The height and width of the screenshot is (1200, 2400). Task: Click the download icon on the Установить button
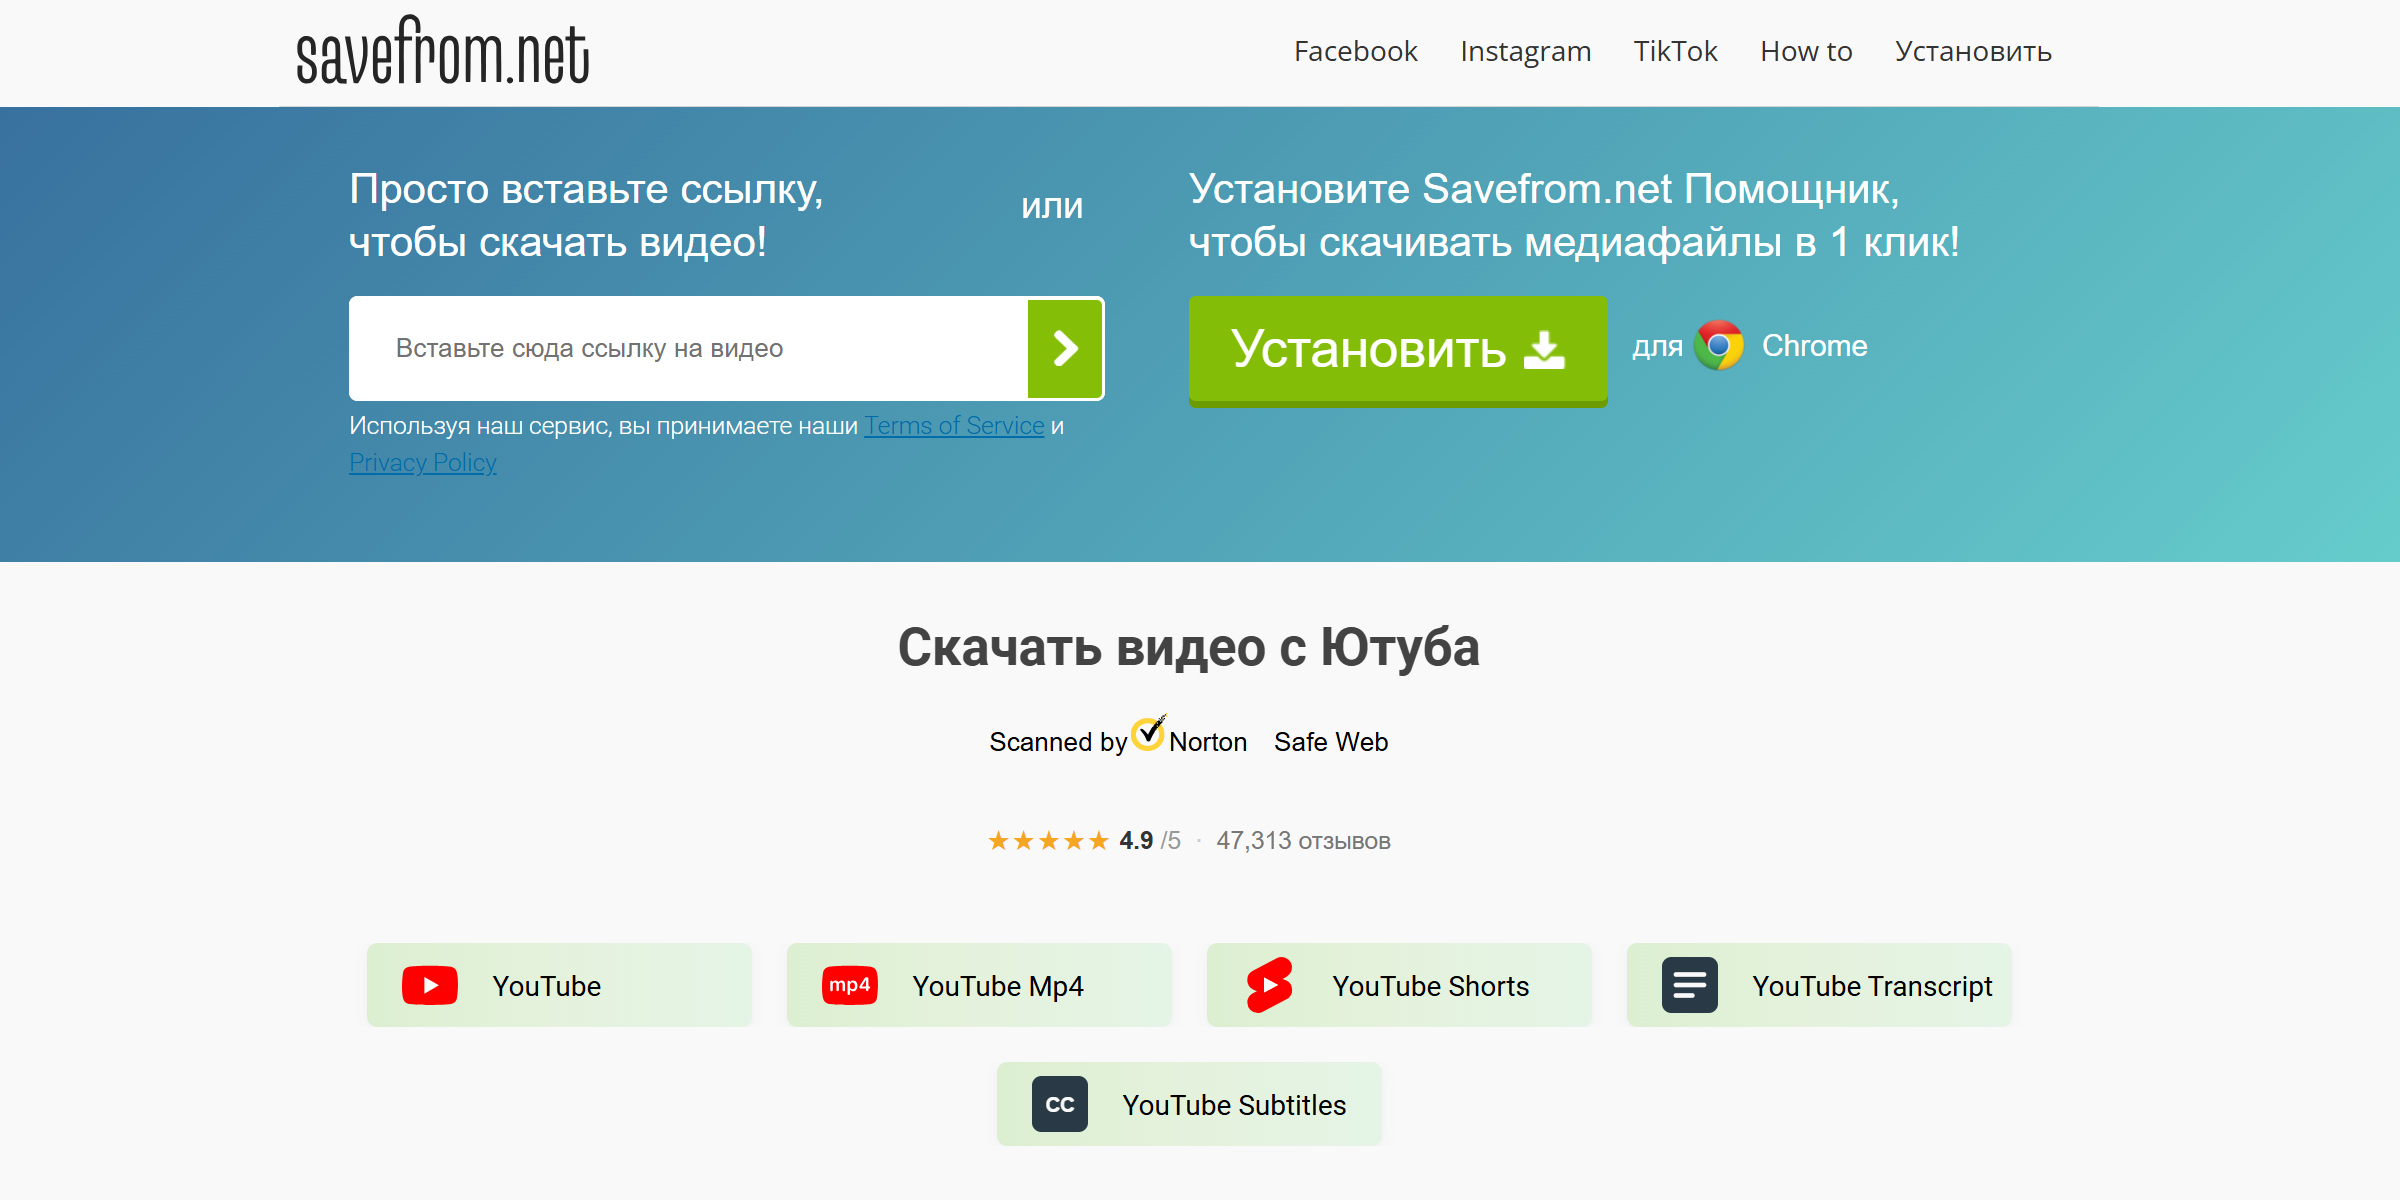point(1544,350)
